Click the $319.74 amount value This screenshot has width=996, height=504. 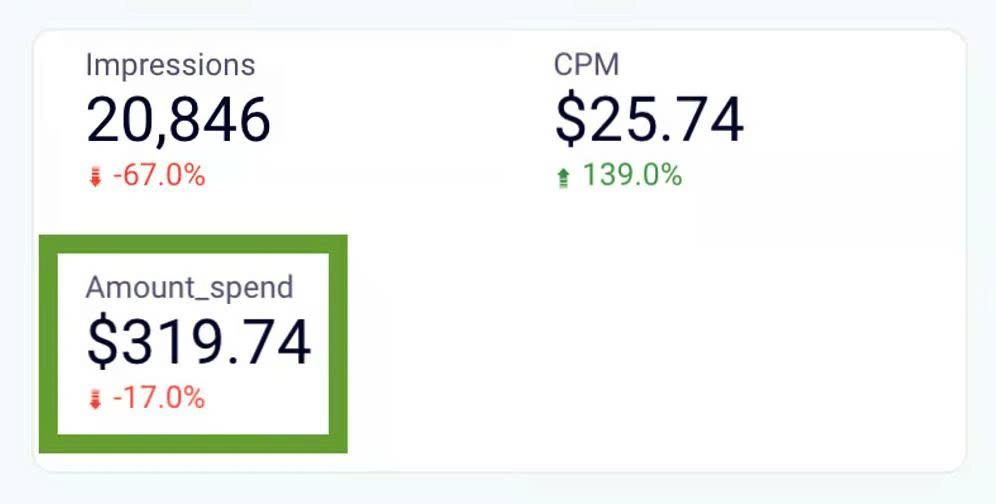[199, 343]
